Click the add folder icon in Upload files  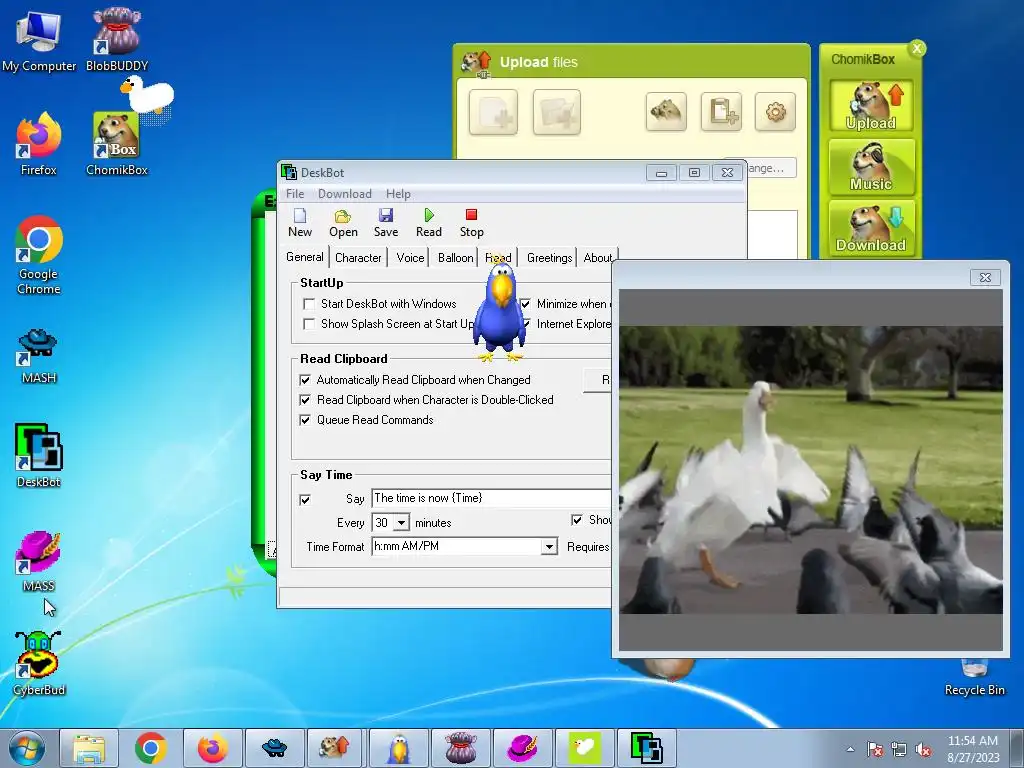pos(556,112)
